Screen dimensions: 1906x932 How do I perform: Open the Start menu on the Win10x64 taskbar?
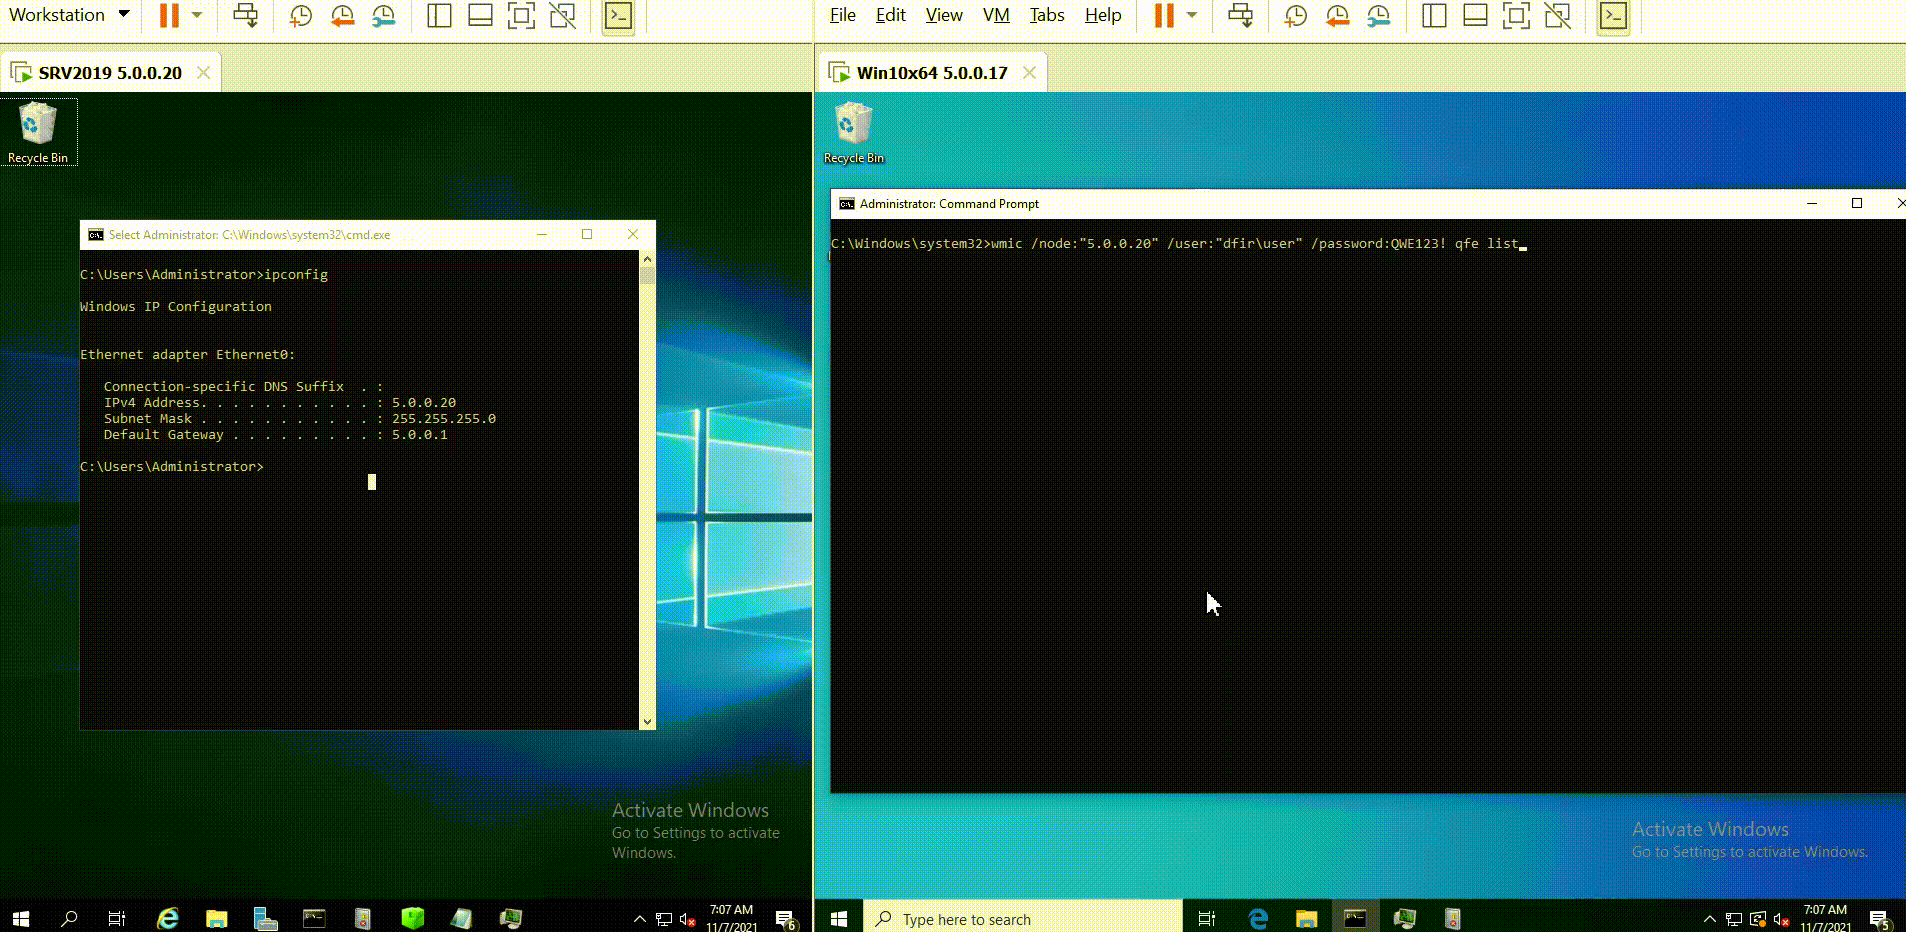pos(839,918)
